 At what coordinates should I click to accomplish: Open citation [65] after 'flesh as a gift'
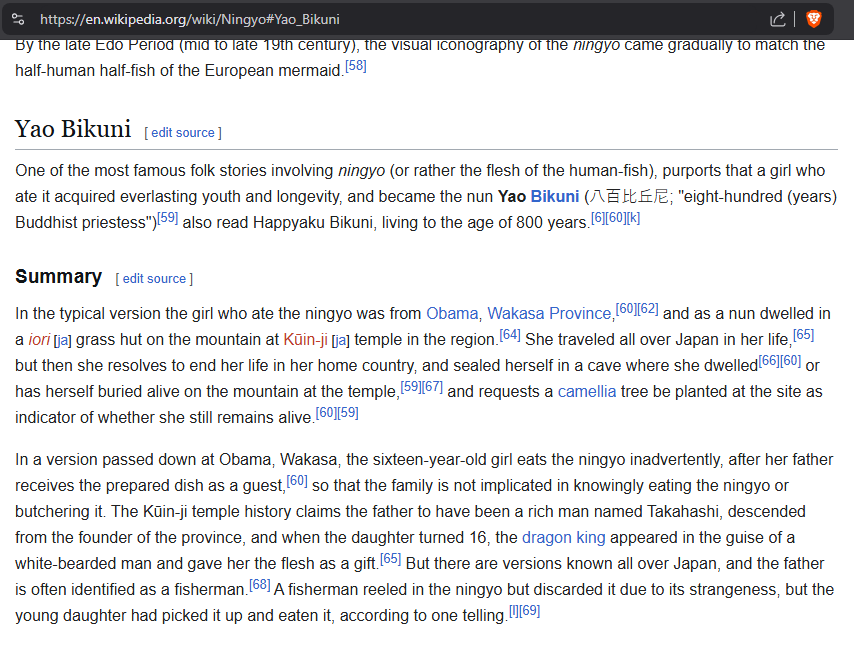[391, 559]
